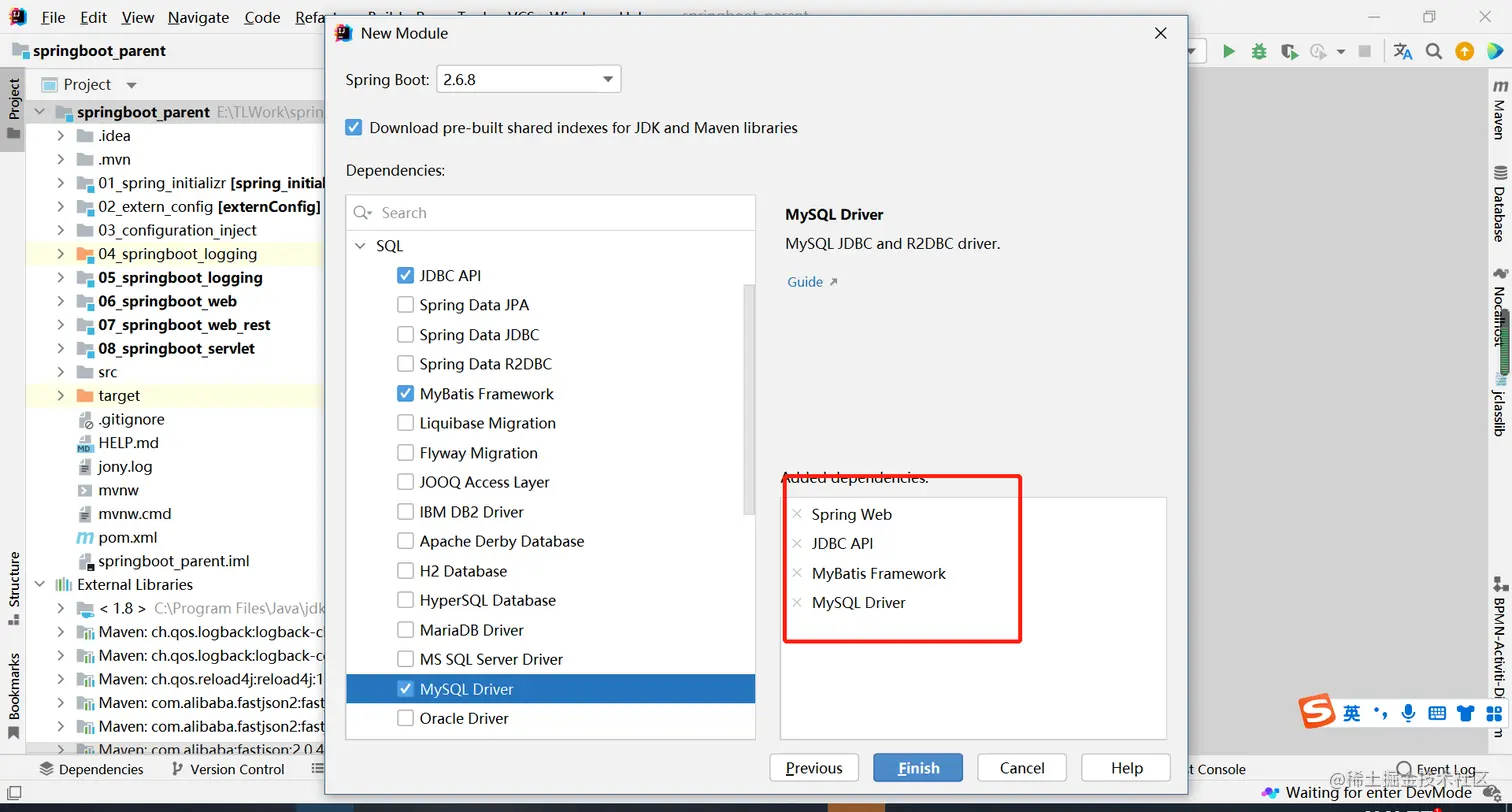
Task: Check the Spring Data R2DBC dependency
Action: pos(405,364)
